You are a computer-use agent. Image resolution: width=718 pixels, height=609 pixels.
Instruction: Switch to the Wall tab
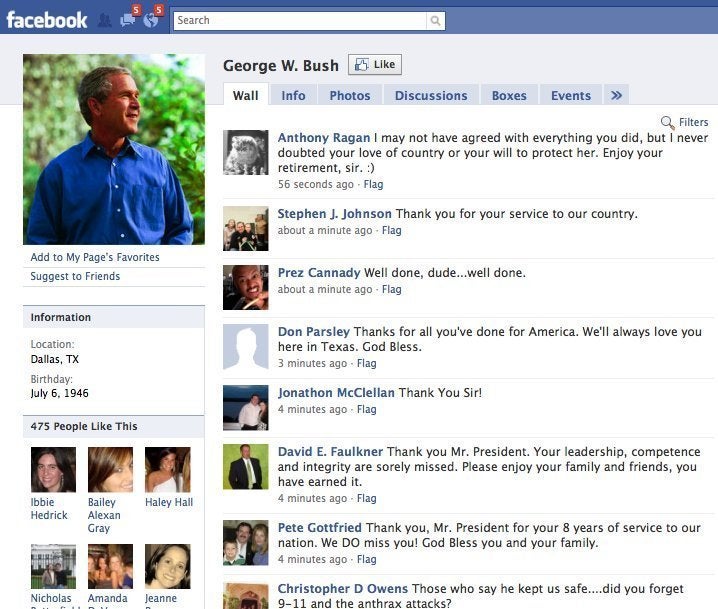(x=245, y=95)
